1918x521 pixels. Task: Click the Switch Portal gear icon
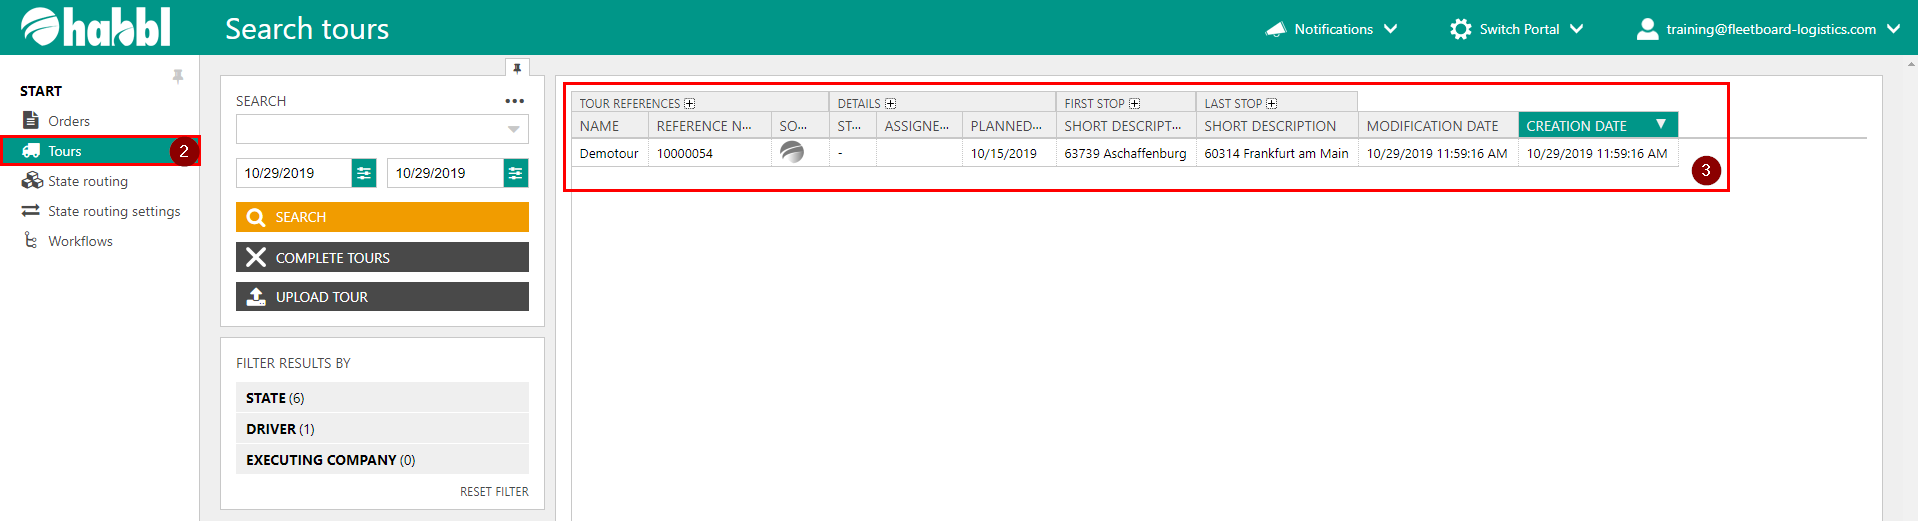tap(1460, 29)
